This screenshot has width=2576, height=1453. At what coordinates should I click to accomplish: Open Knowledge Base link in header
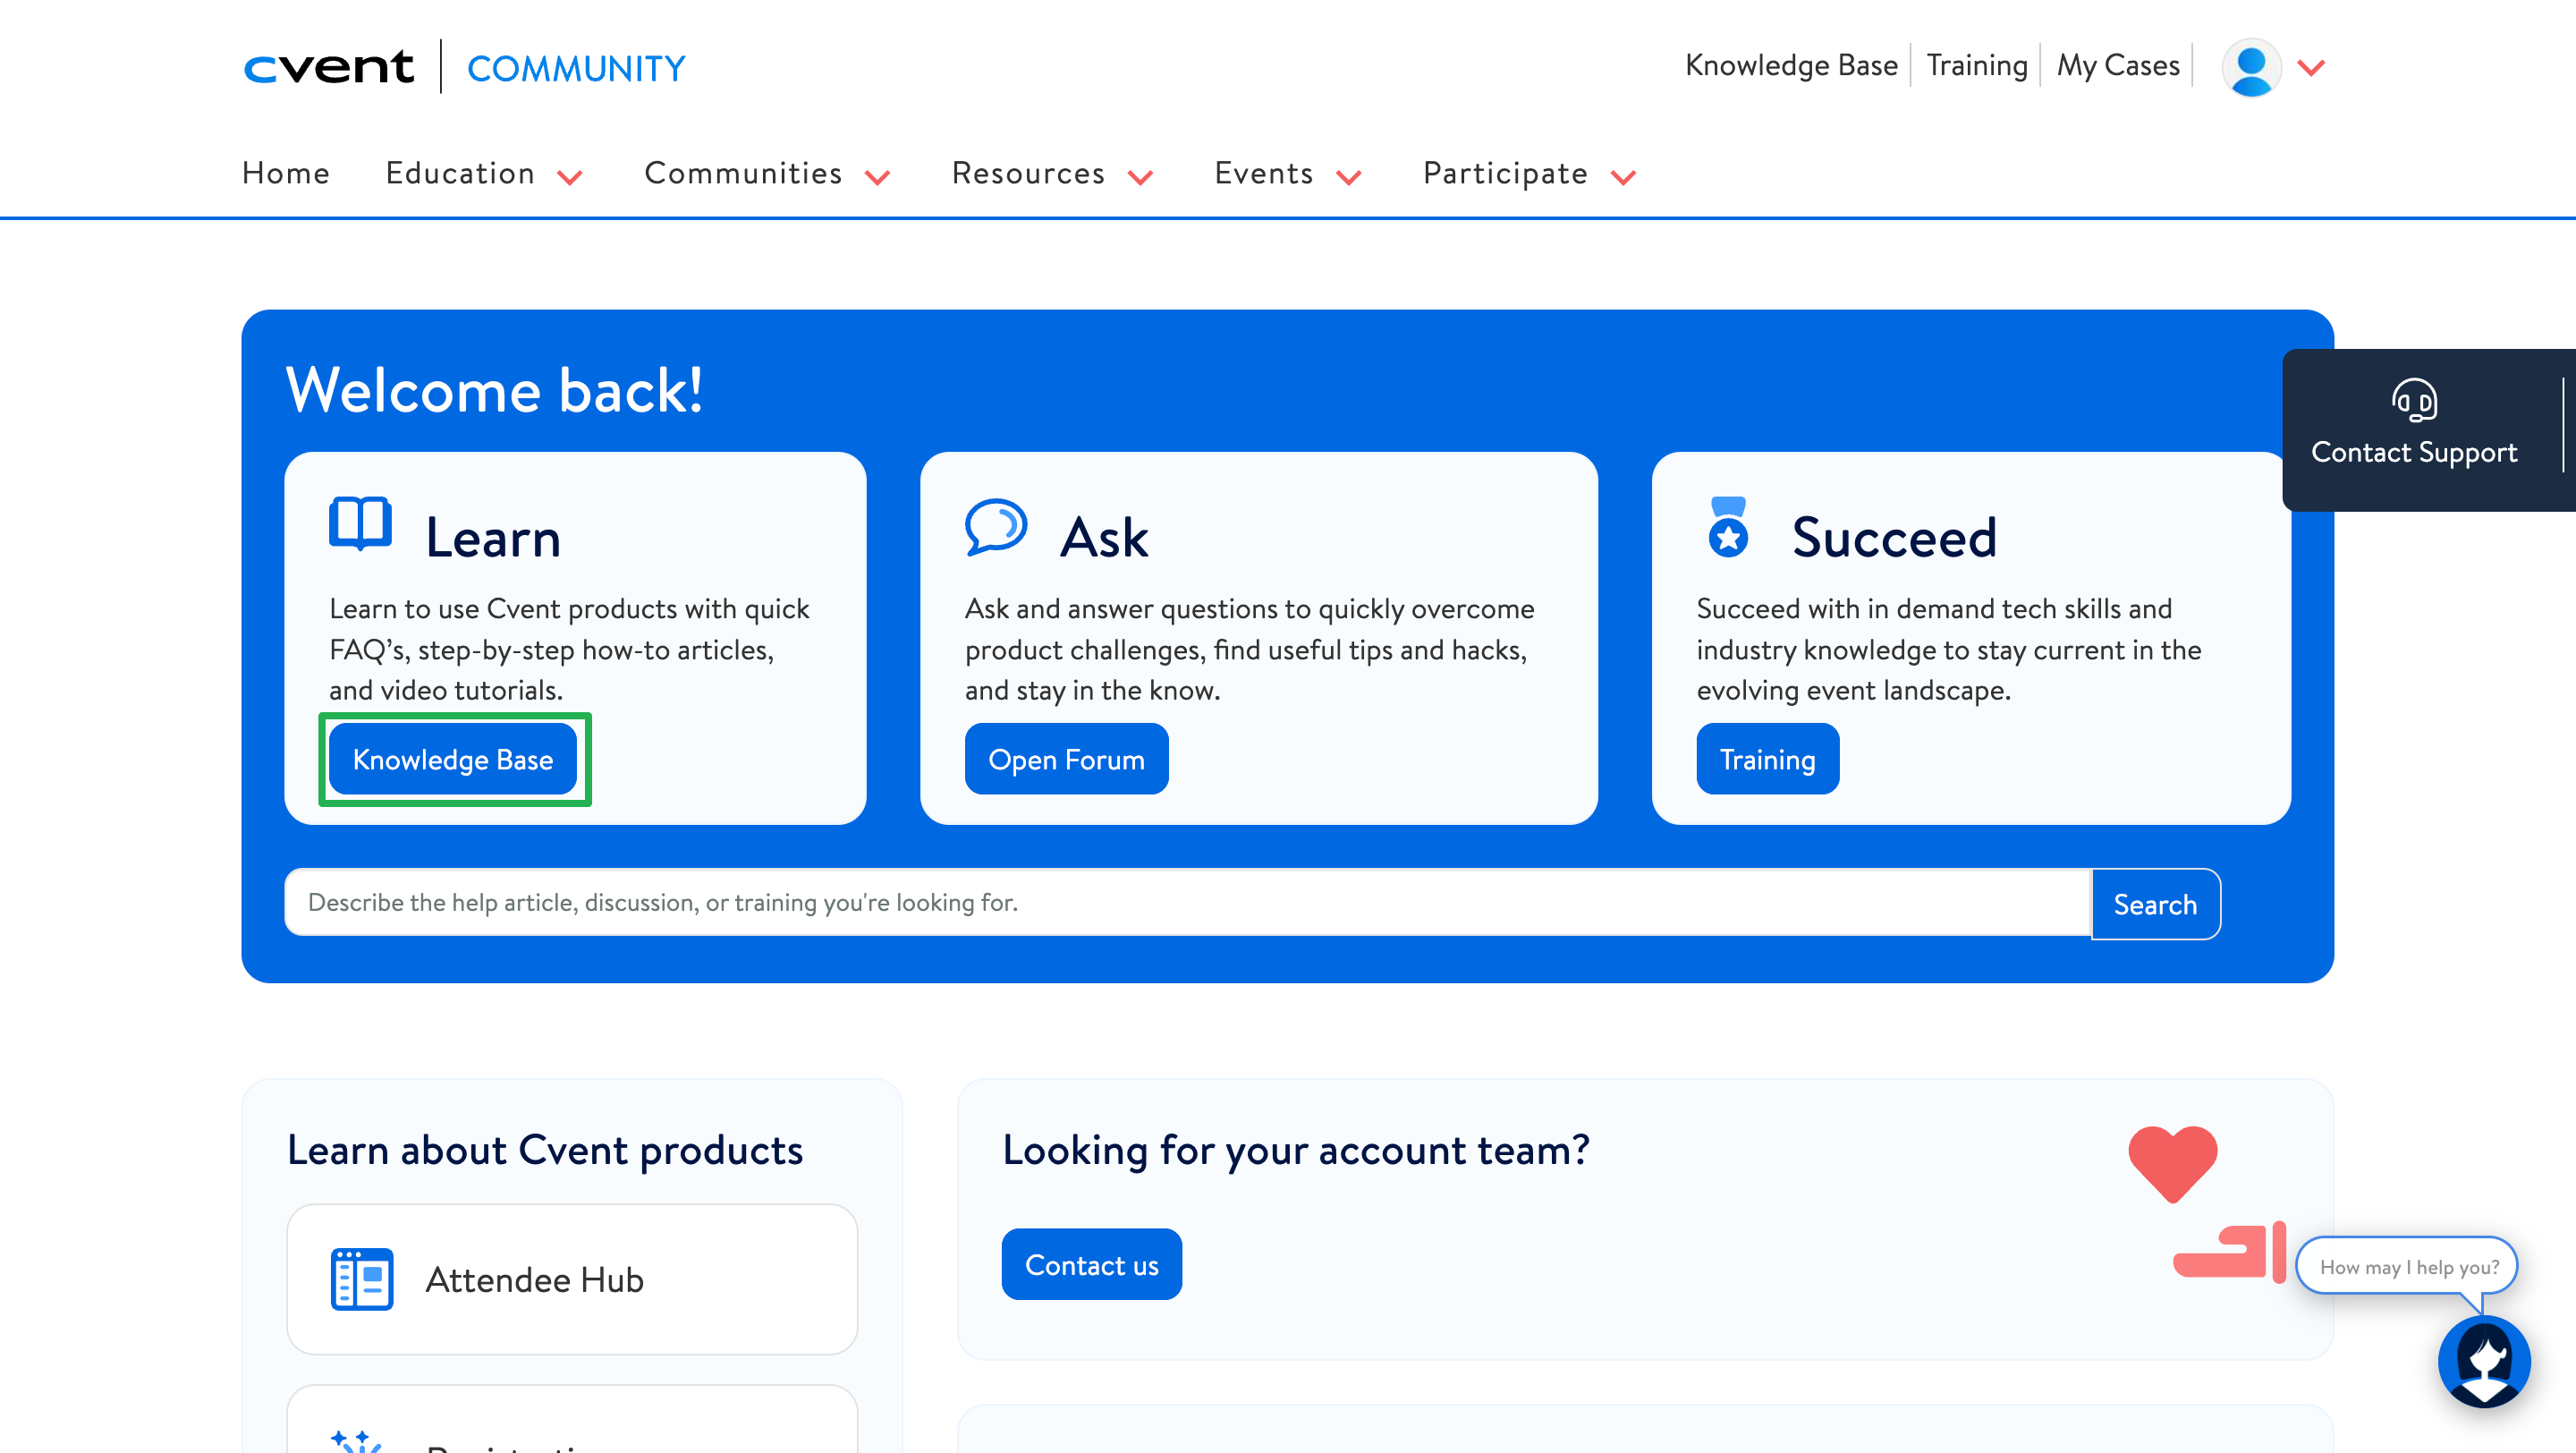(1791, 65)
